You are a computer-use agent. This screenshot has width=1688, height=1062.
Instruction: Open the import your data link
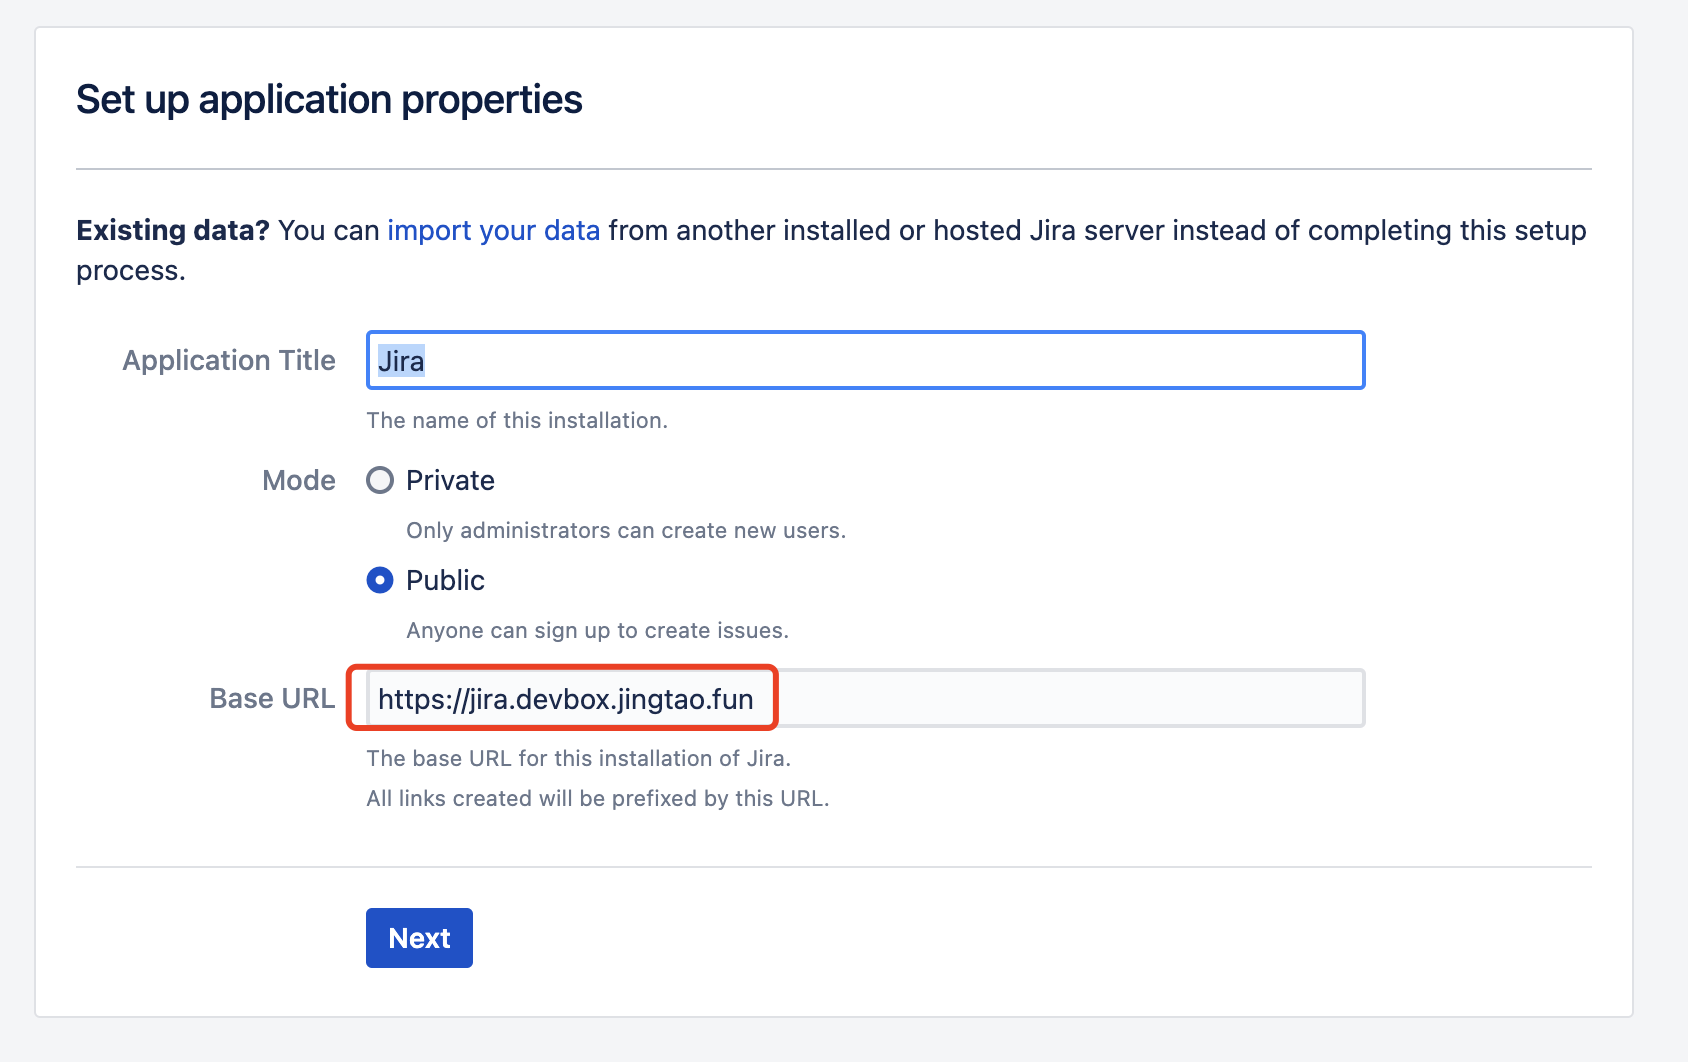[x=493, y=231]
